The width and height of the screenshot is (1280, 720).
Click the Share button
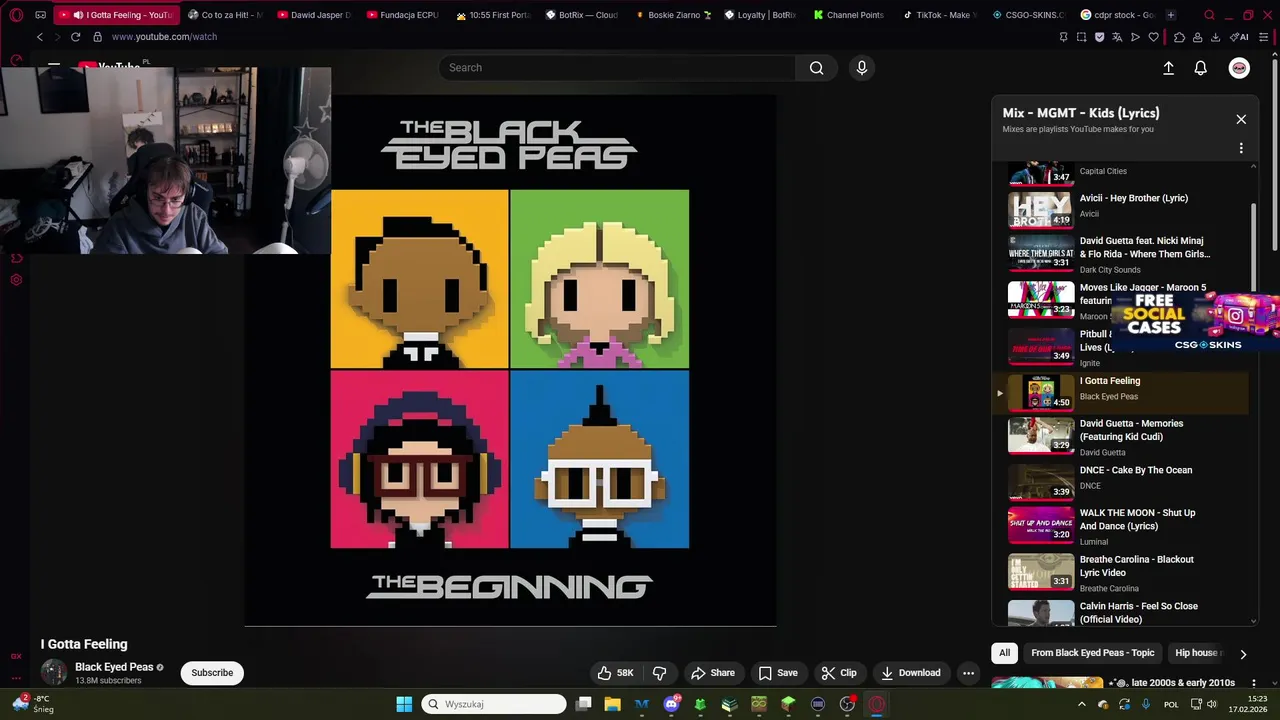[713, 673]
